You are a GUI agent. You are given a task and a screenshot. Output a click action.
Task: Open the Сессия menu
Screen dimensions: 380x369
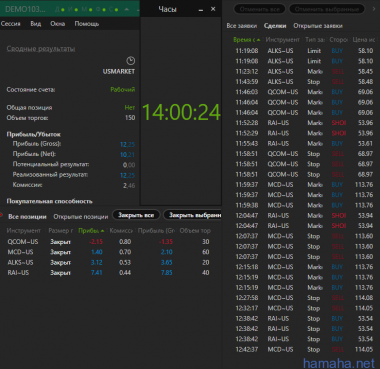11,24
